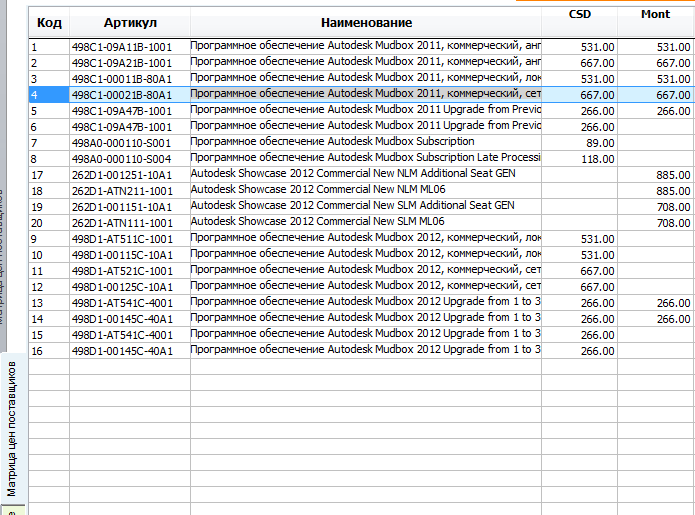This screenshot has height=515, width=695.
Task: Select the last row with code 16
Action: point(361,351)
